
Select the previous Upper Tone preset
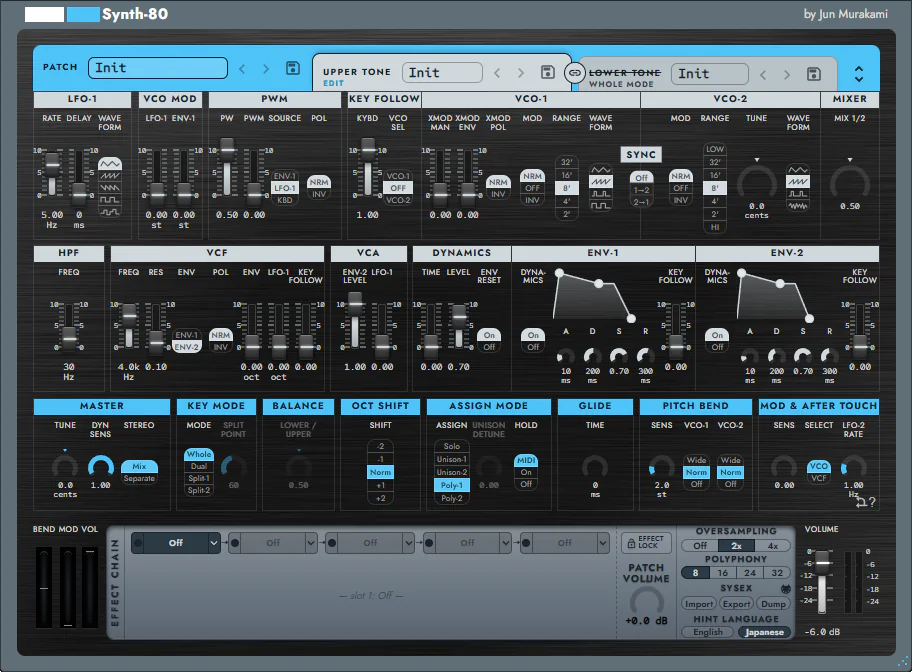(x=497, y=73)
